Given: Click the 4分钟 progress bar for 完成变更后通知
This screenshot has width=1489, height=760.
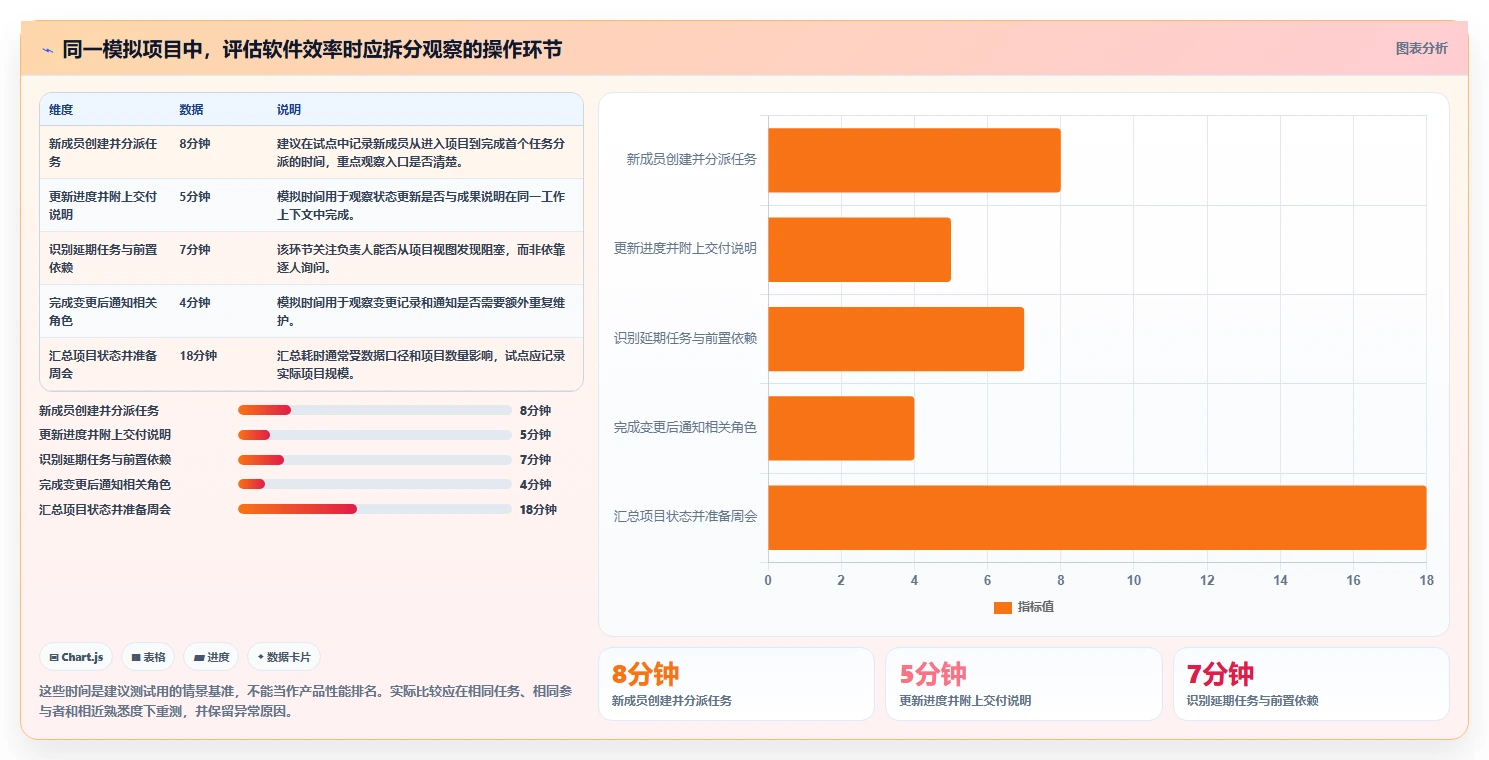Looking at the screenshot, I should (x=375, y=485).
